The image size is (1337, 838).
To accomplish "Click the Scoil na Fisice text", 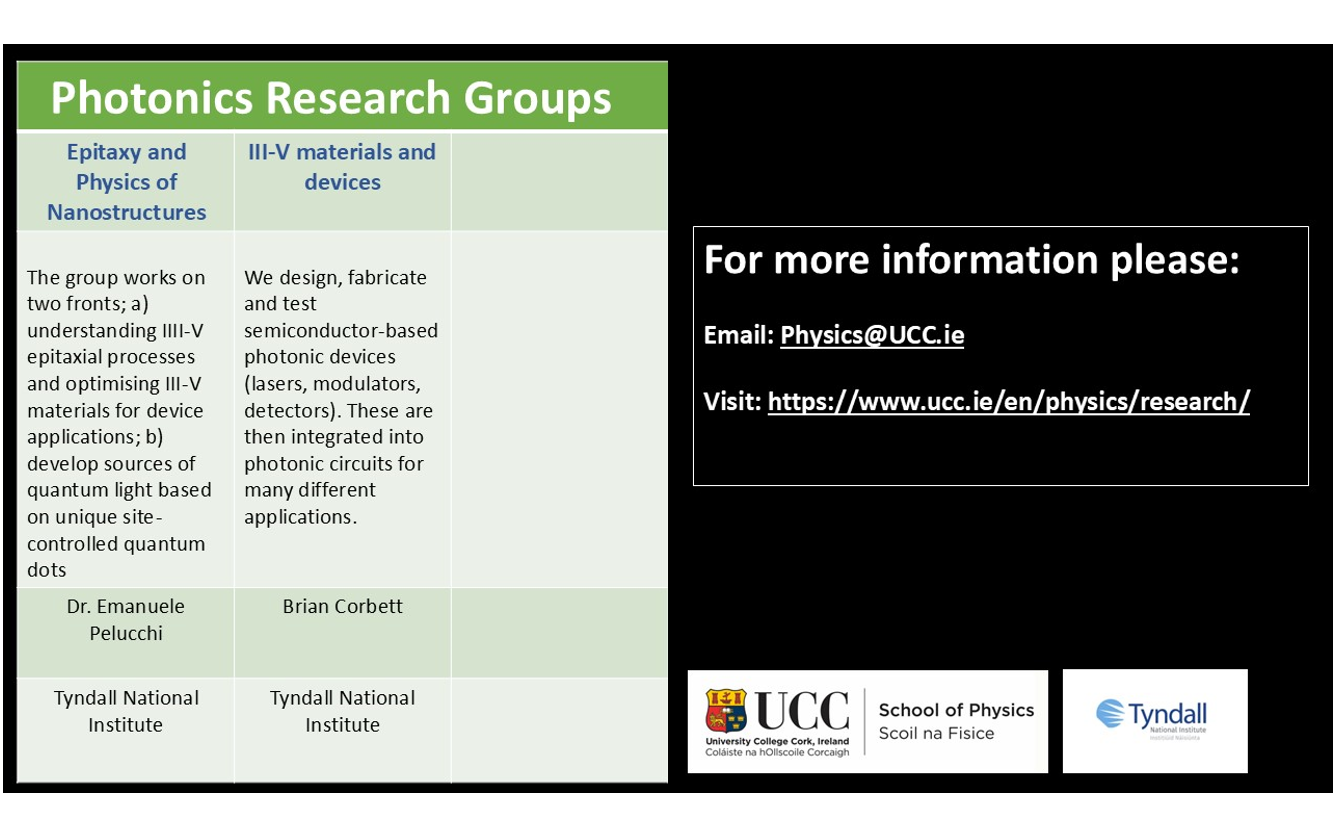I will [x=936, y=734].
